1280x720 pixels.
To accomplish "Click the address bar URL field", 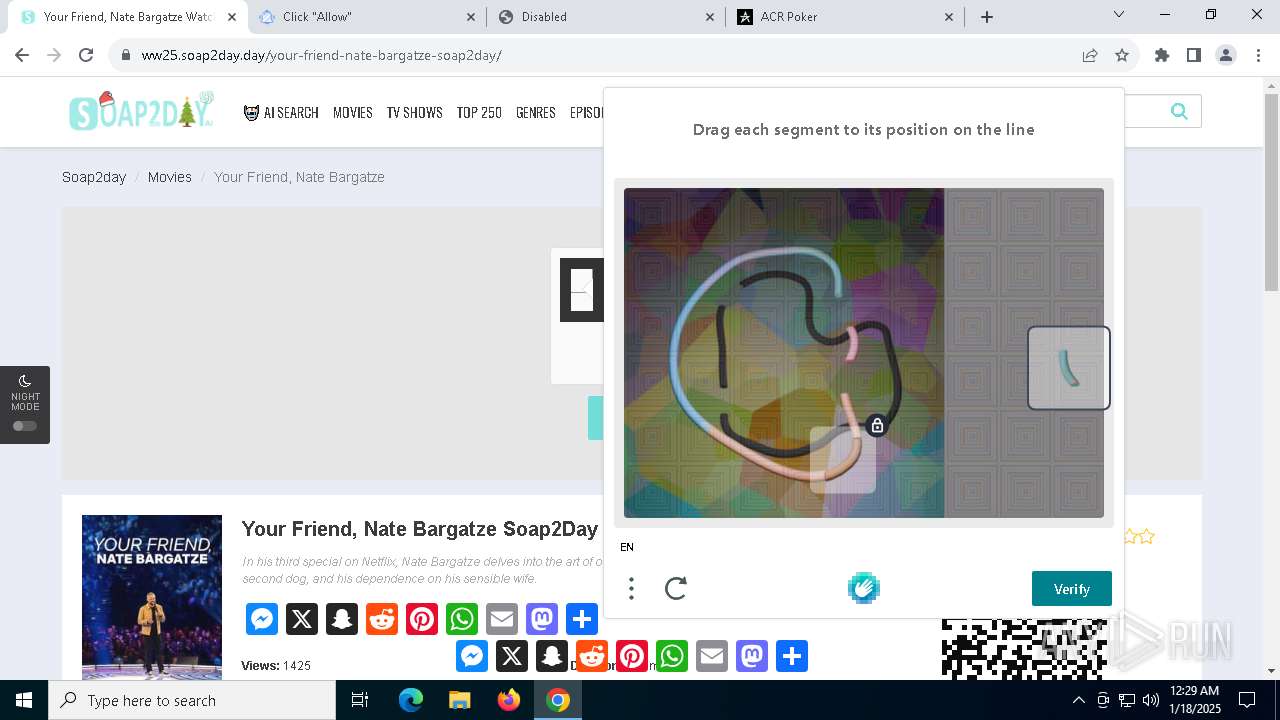I will (x=600, y=55).
